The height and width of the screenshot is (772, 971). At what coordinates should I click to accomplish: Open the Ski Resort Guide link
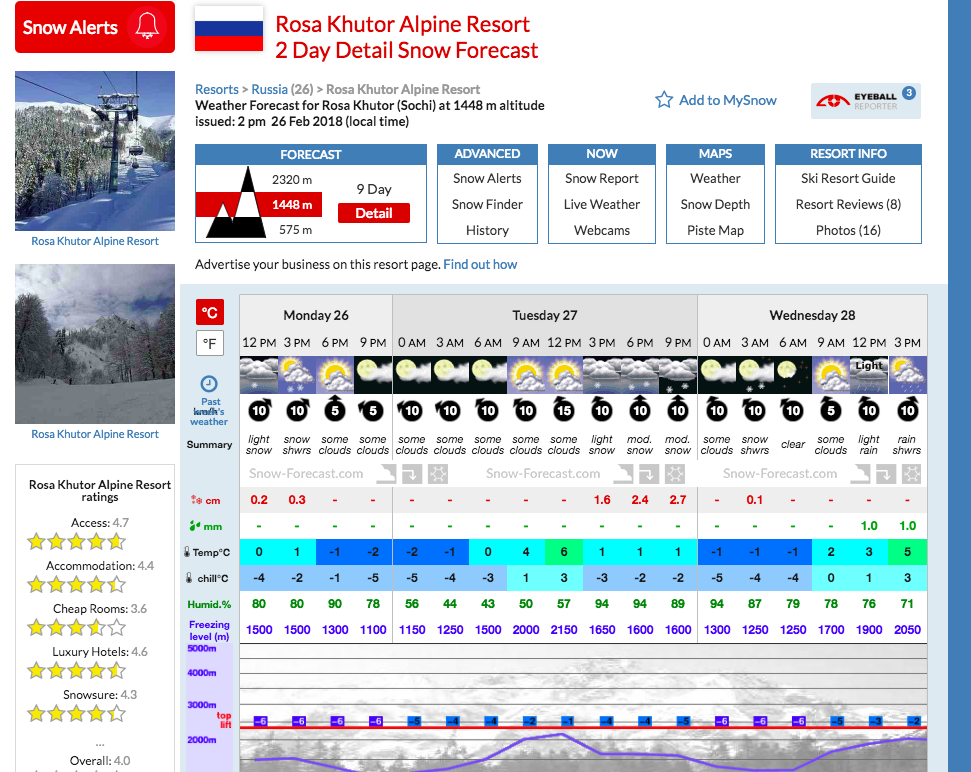[x=848, y=178]
